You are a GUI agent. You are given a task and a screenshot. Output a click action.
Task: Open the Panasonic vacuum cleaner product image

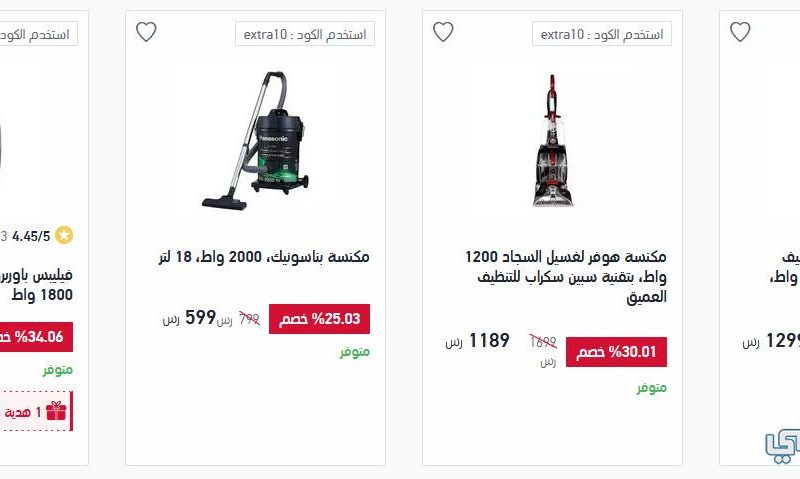pyautogui.click(x=255, y=141)
